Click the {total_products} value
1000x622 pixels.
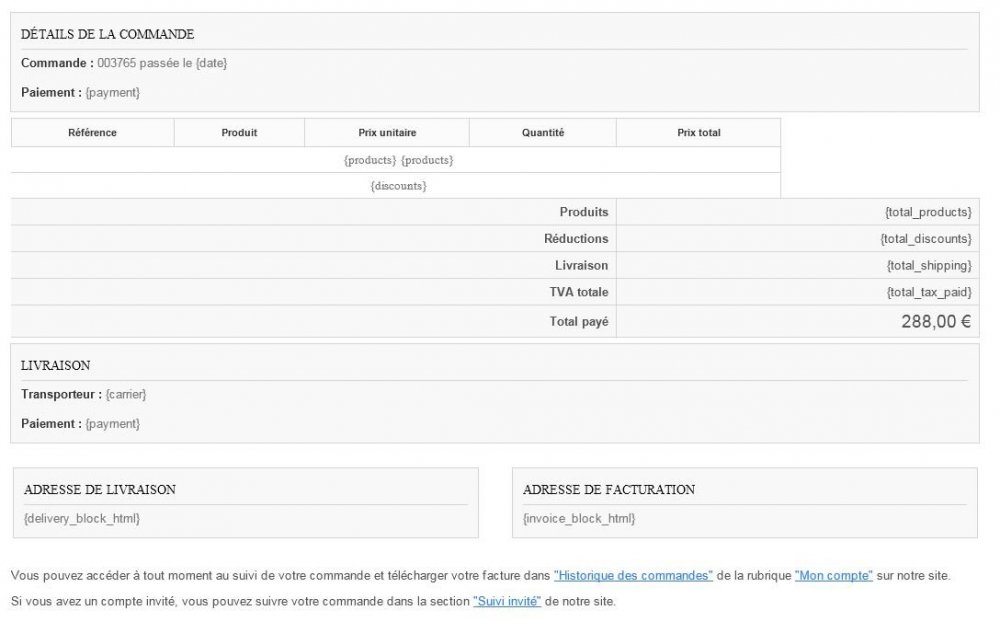[x=928, y=212]
